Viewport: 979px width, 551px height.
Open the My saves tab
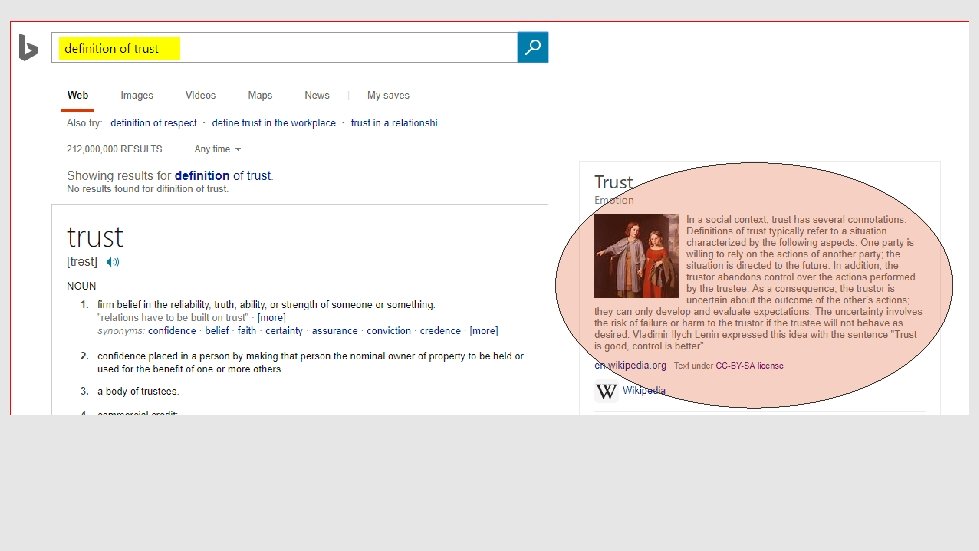click(x=388, y=95)
